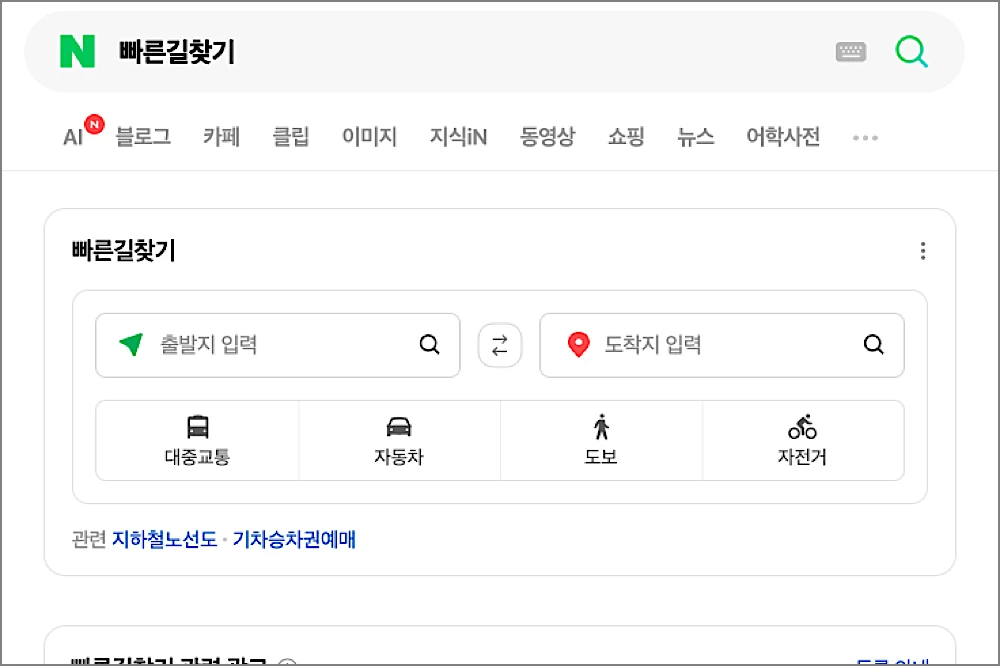Click the 출발지 입력 field

277,345
